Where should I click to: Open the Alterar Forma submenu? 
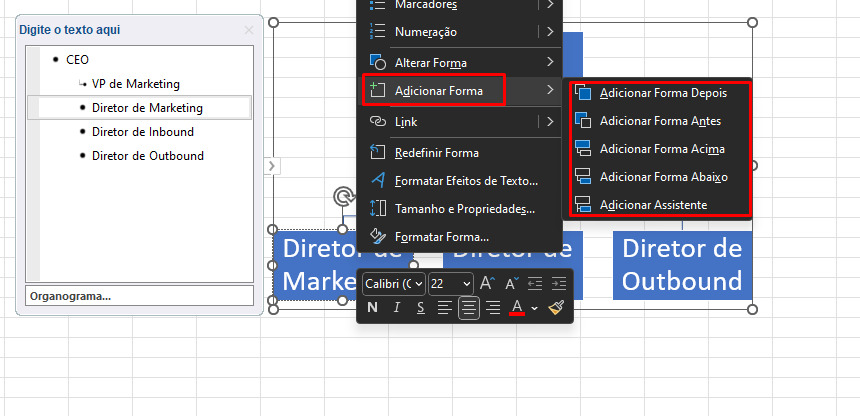click(x=460, y=63)
